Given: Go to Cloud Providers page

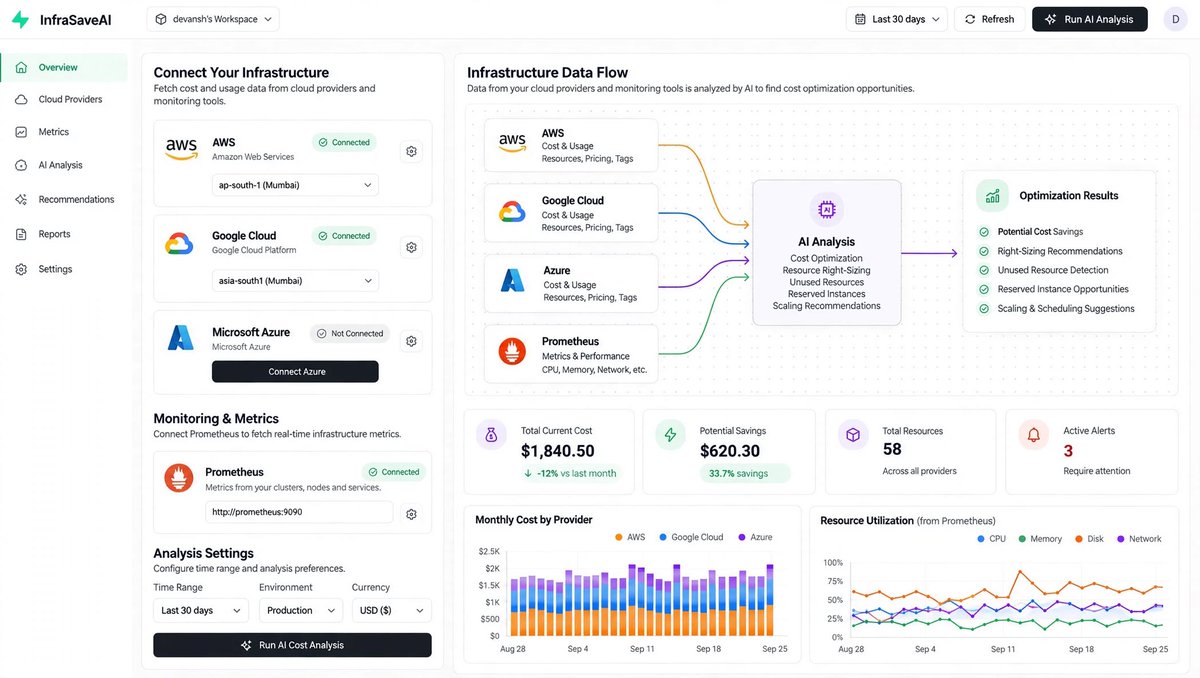Looking at the screenshot, I should 64,100.
